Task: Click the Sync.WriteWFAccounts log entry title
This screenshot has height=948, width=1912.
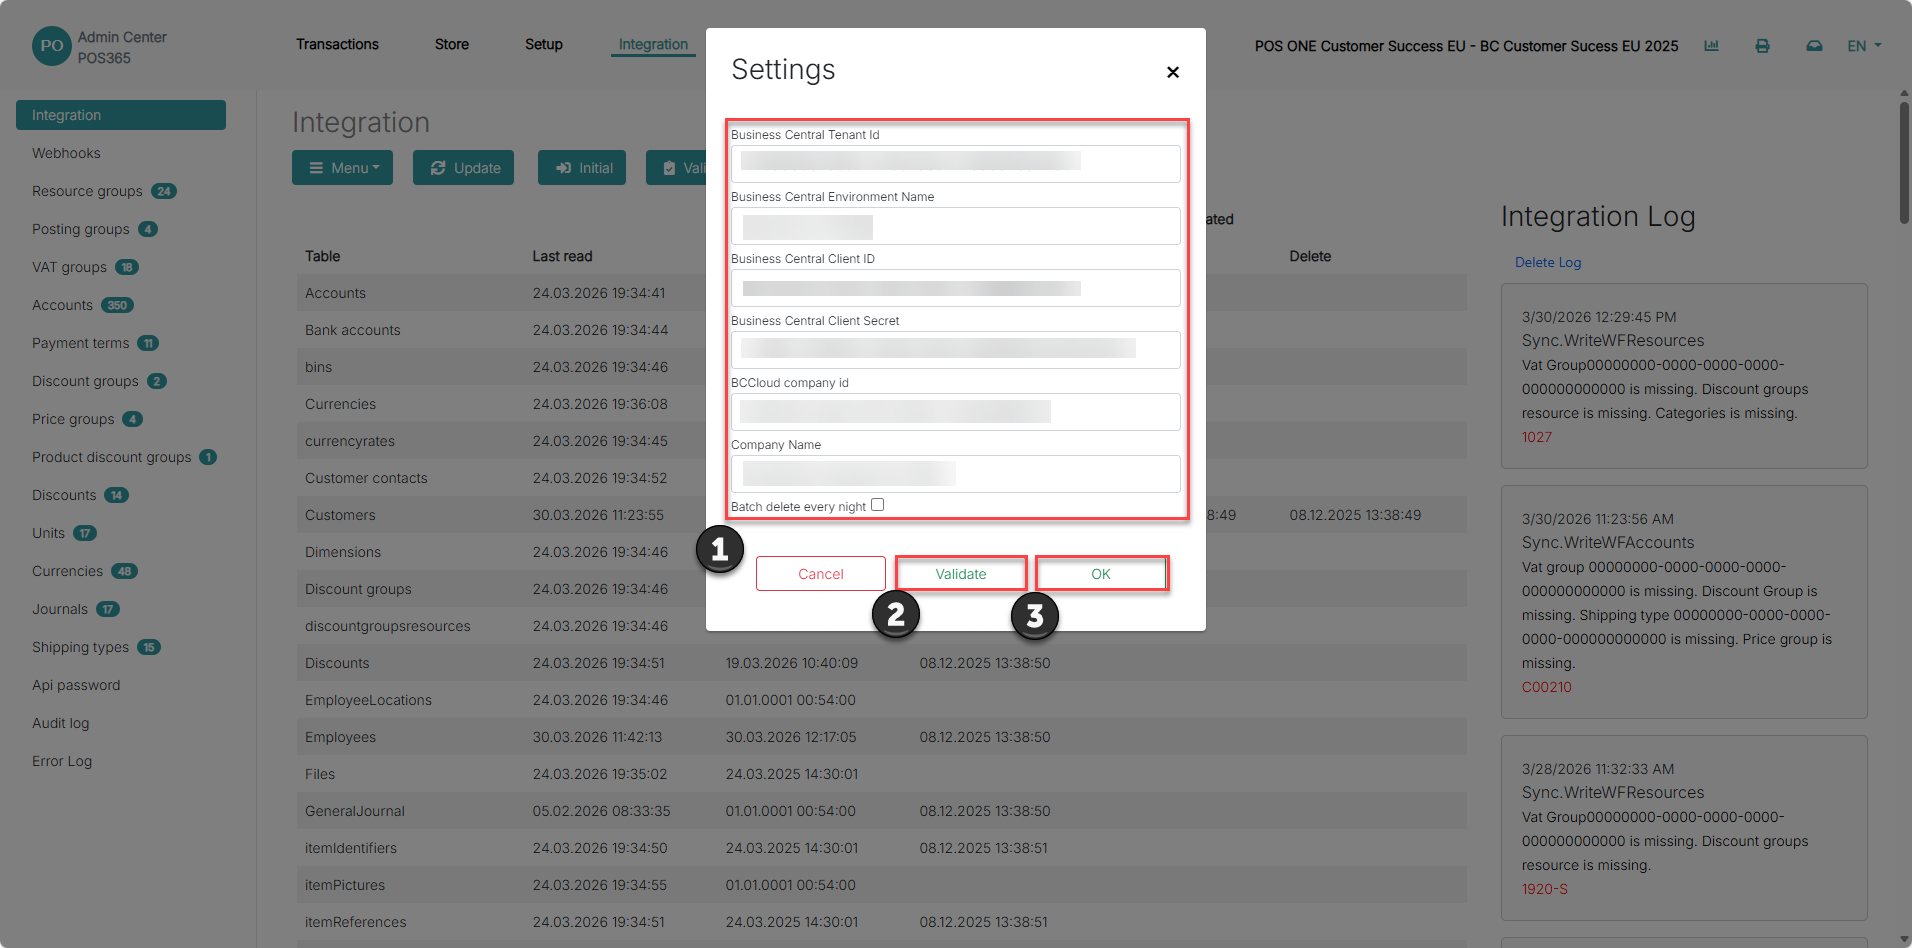Action: point(1608,542)
